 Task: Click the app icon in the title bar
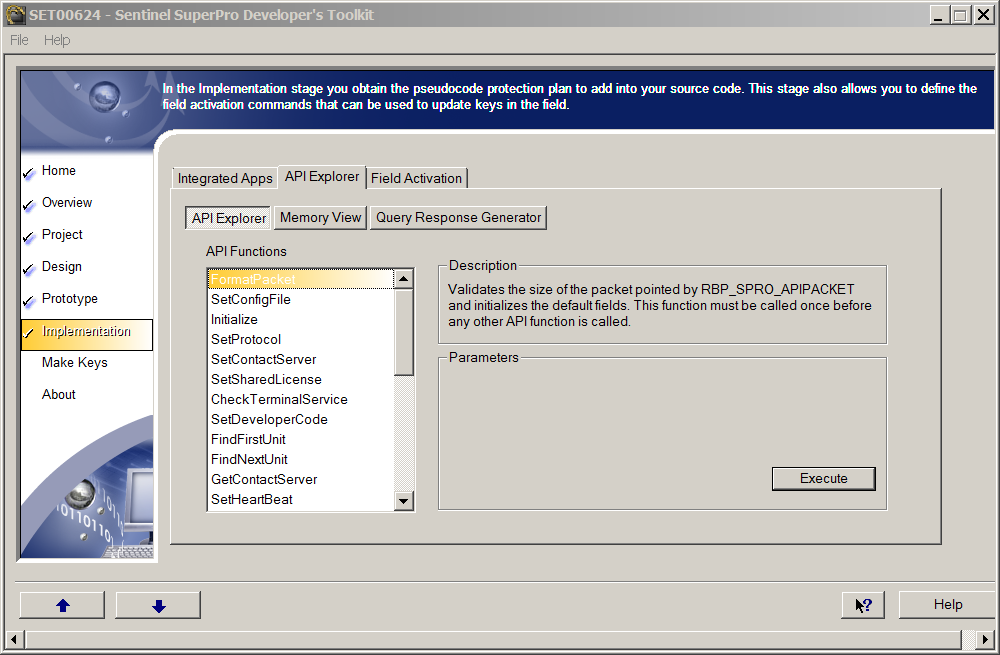[14, 15]
